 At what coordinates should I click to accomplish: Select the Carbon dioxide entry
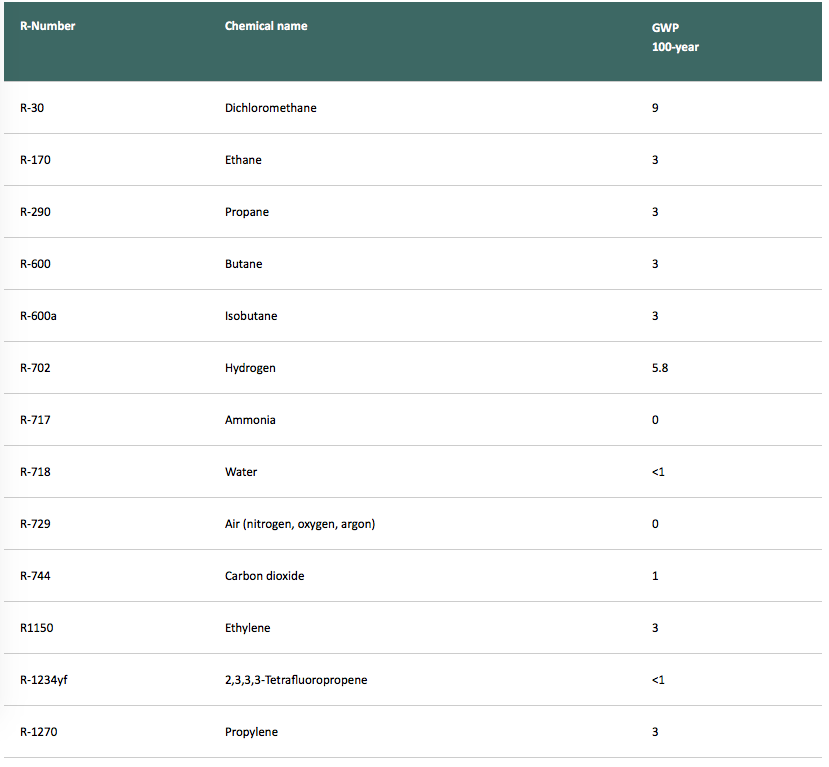[264, 576]
